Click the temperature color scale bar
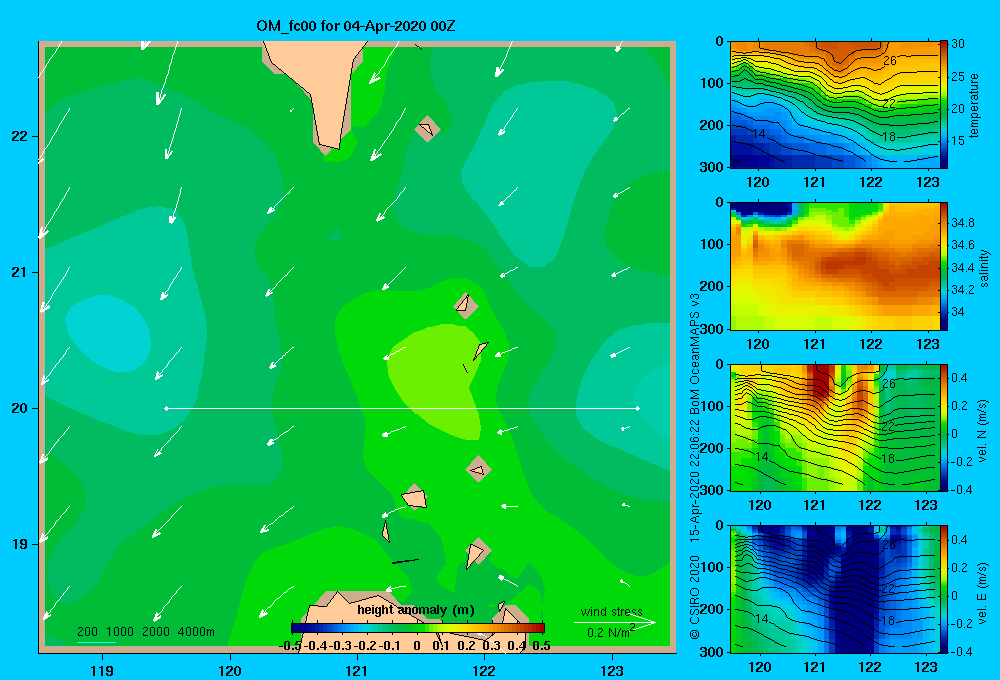The width and height of the screenshot is (1000, 680). [943, 105]
